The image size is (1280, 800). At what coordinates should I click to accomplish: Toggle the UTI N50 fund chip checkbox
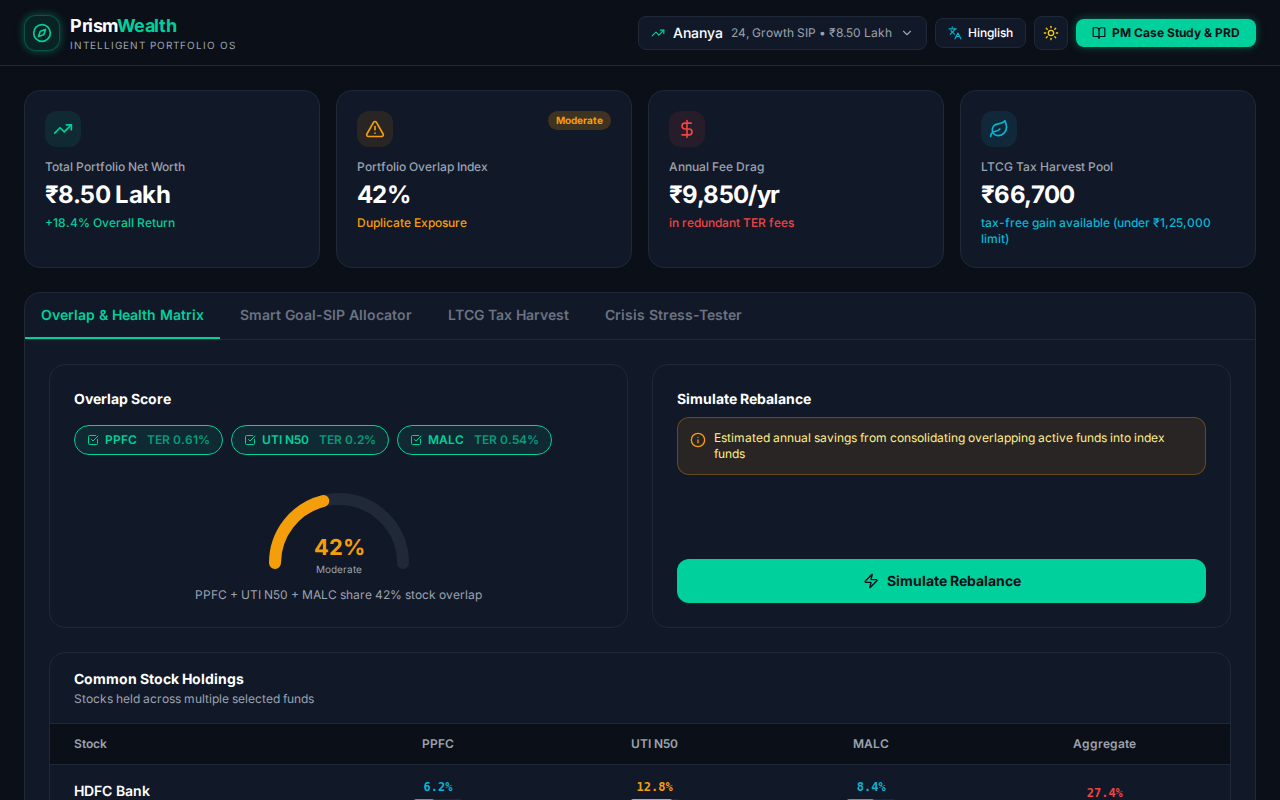(x=251, y=440)
